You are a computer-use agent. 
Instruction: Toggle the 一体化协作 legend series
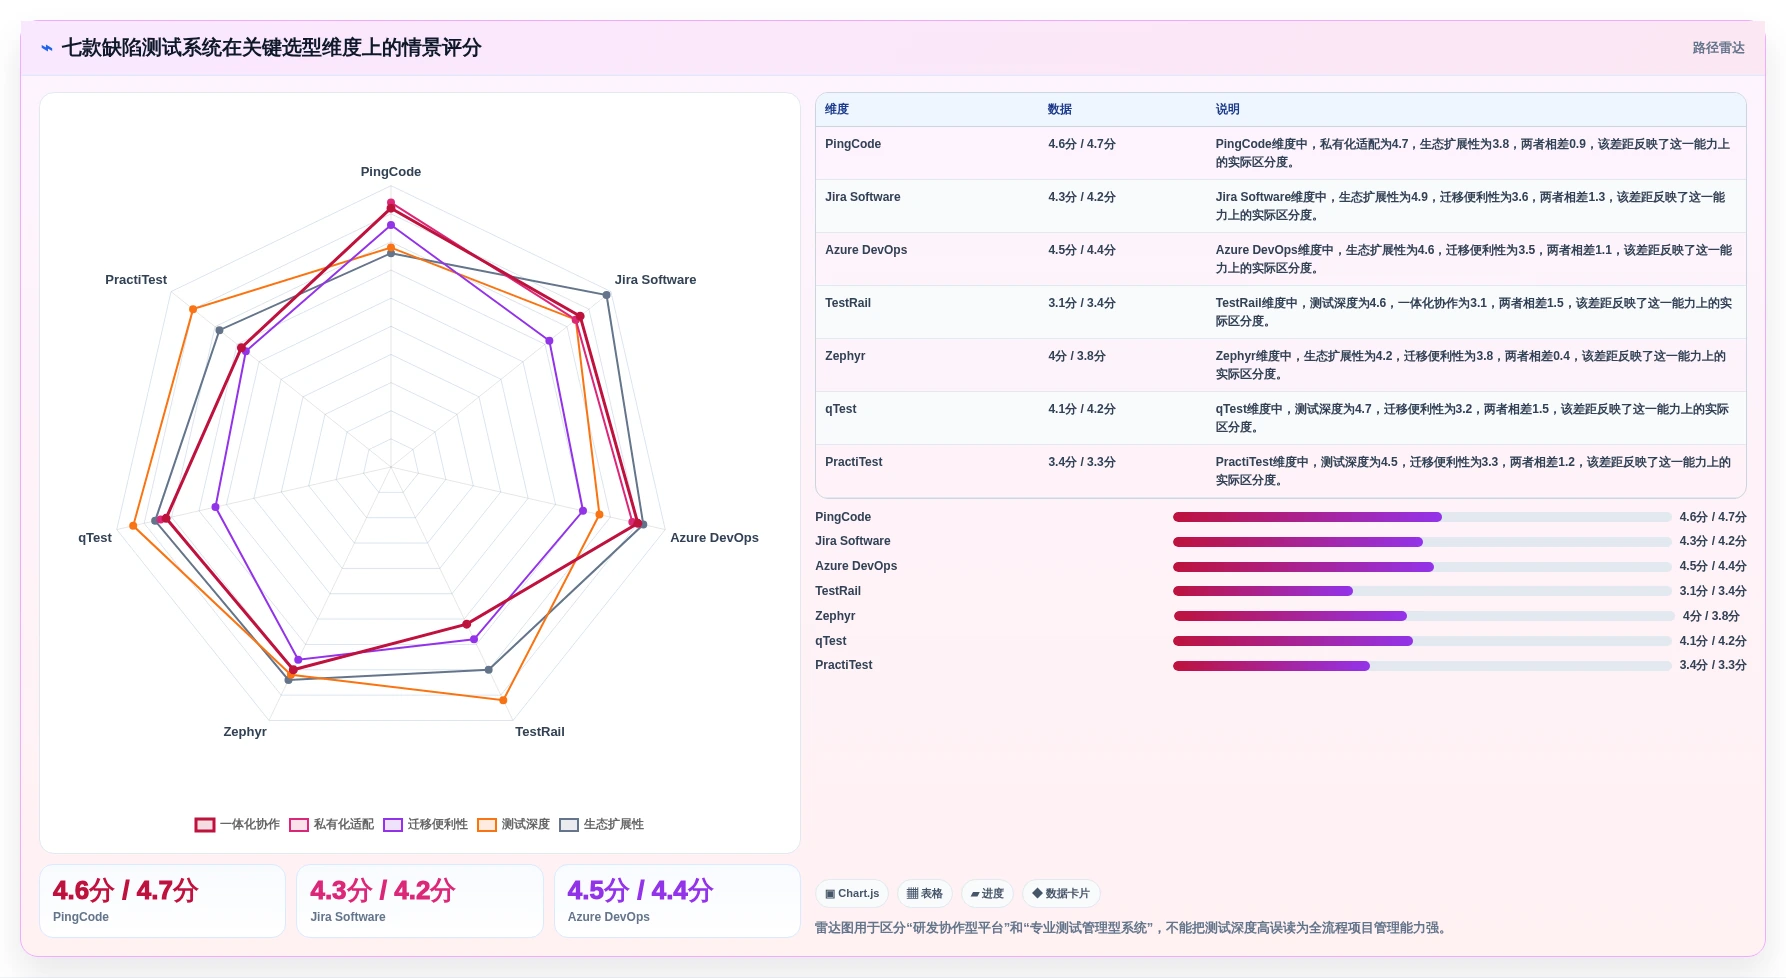238,824
